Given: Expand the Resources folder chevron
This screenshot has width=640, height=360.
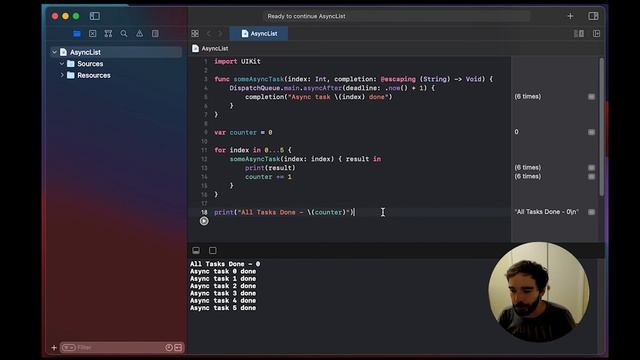Looking at the screenshot, I should click(x=62, y=75).
